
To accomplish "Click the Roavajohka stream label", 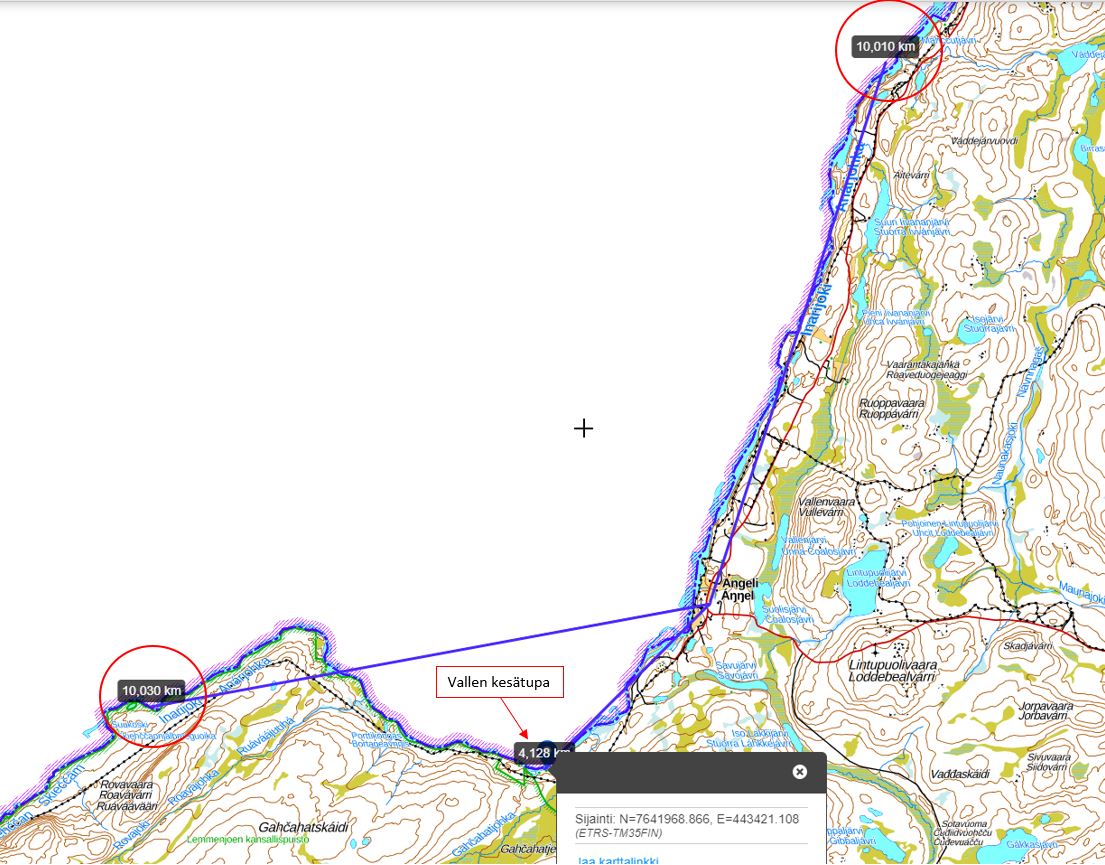I will pyautogui.click(x=193, y=786).
